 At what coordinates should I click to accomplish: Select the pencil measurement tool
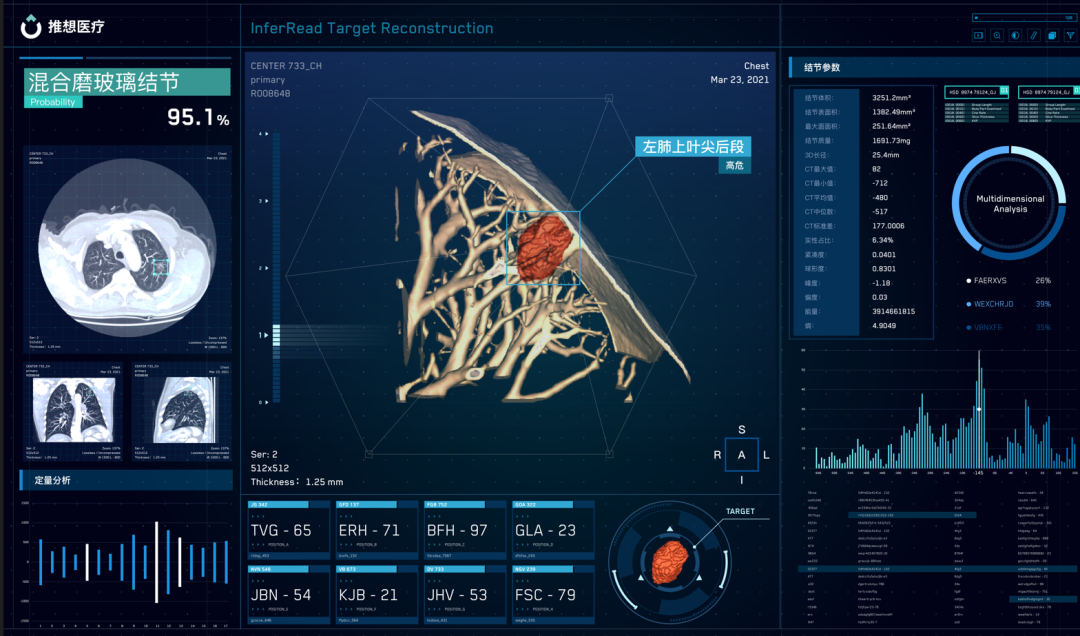[x=1033, y=36]
